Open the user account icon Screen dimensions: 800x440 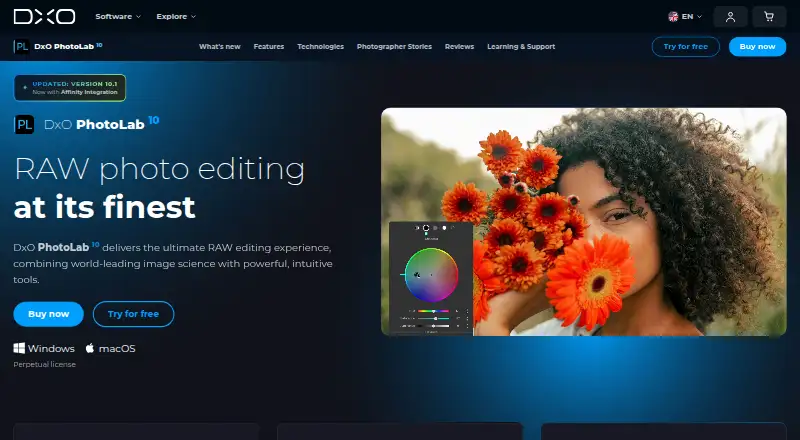(730, 17)
